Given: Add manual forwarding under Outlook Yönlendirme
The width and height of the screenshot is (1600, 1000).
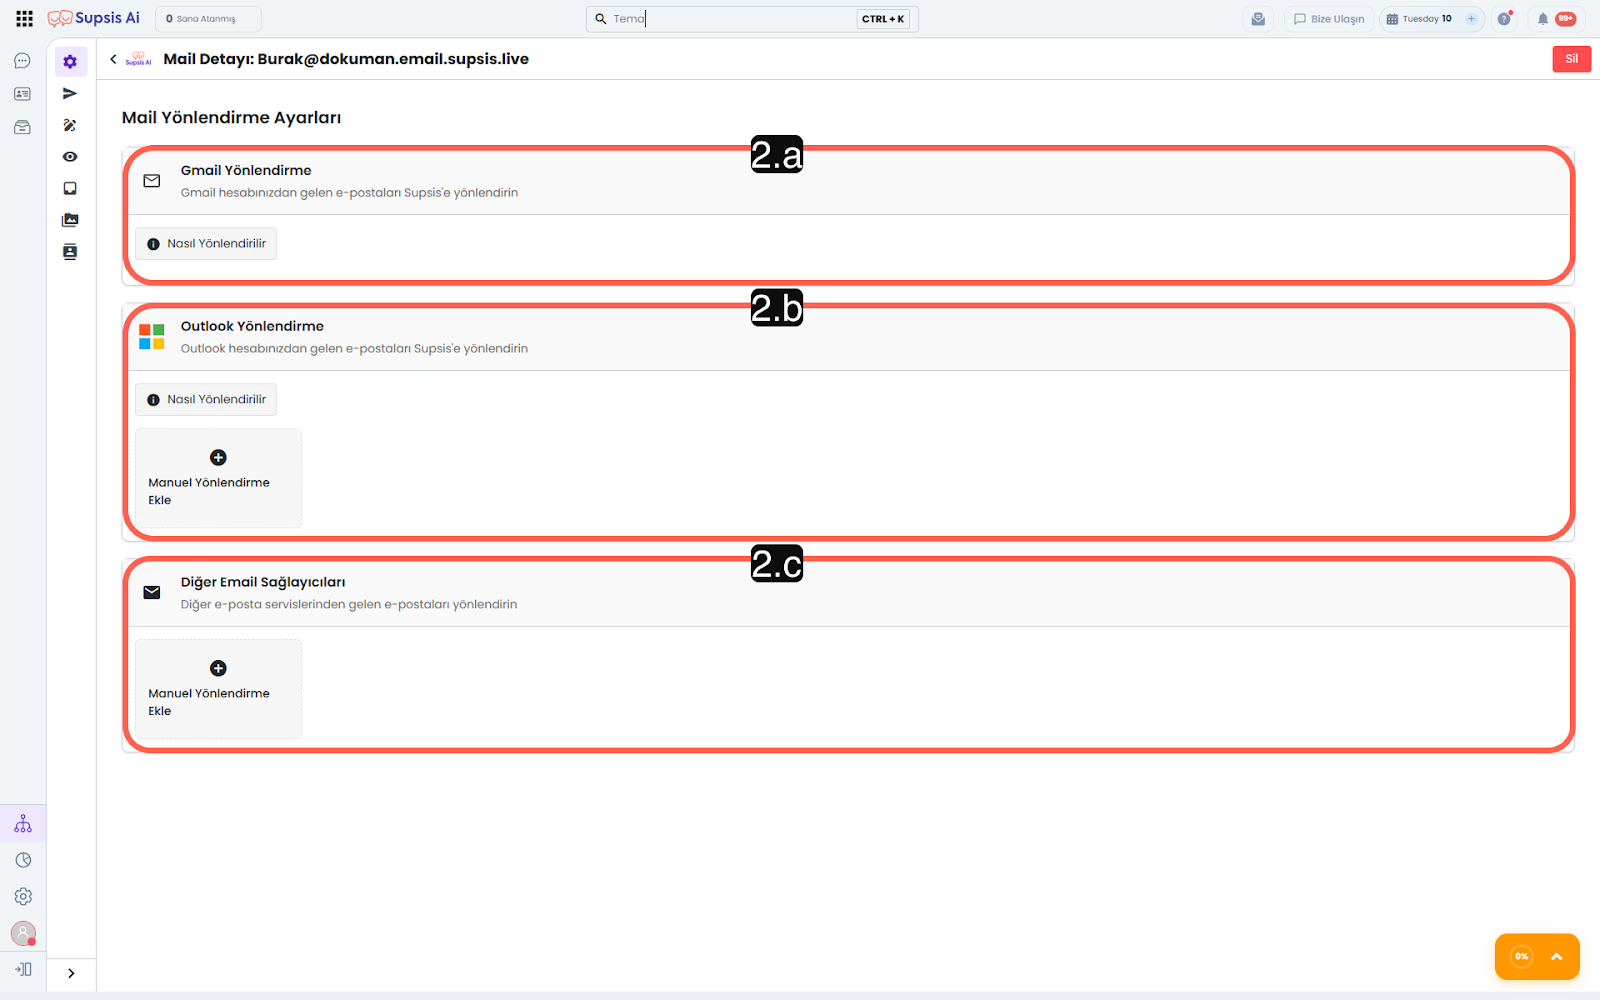Looking at the screenshot, I should tap(218, 478).
